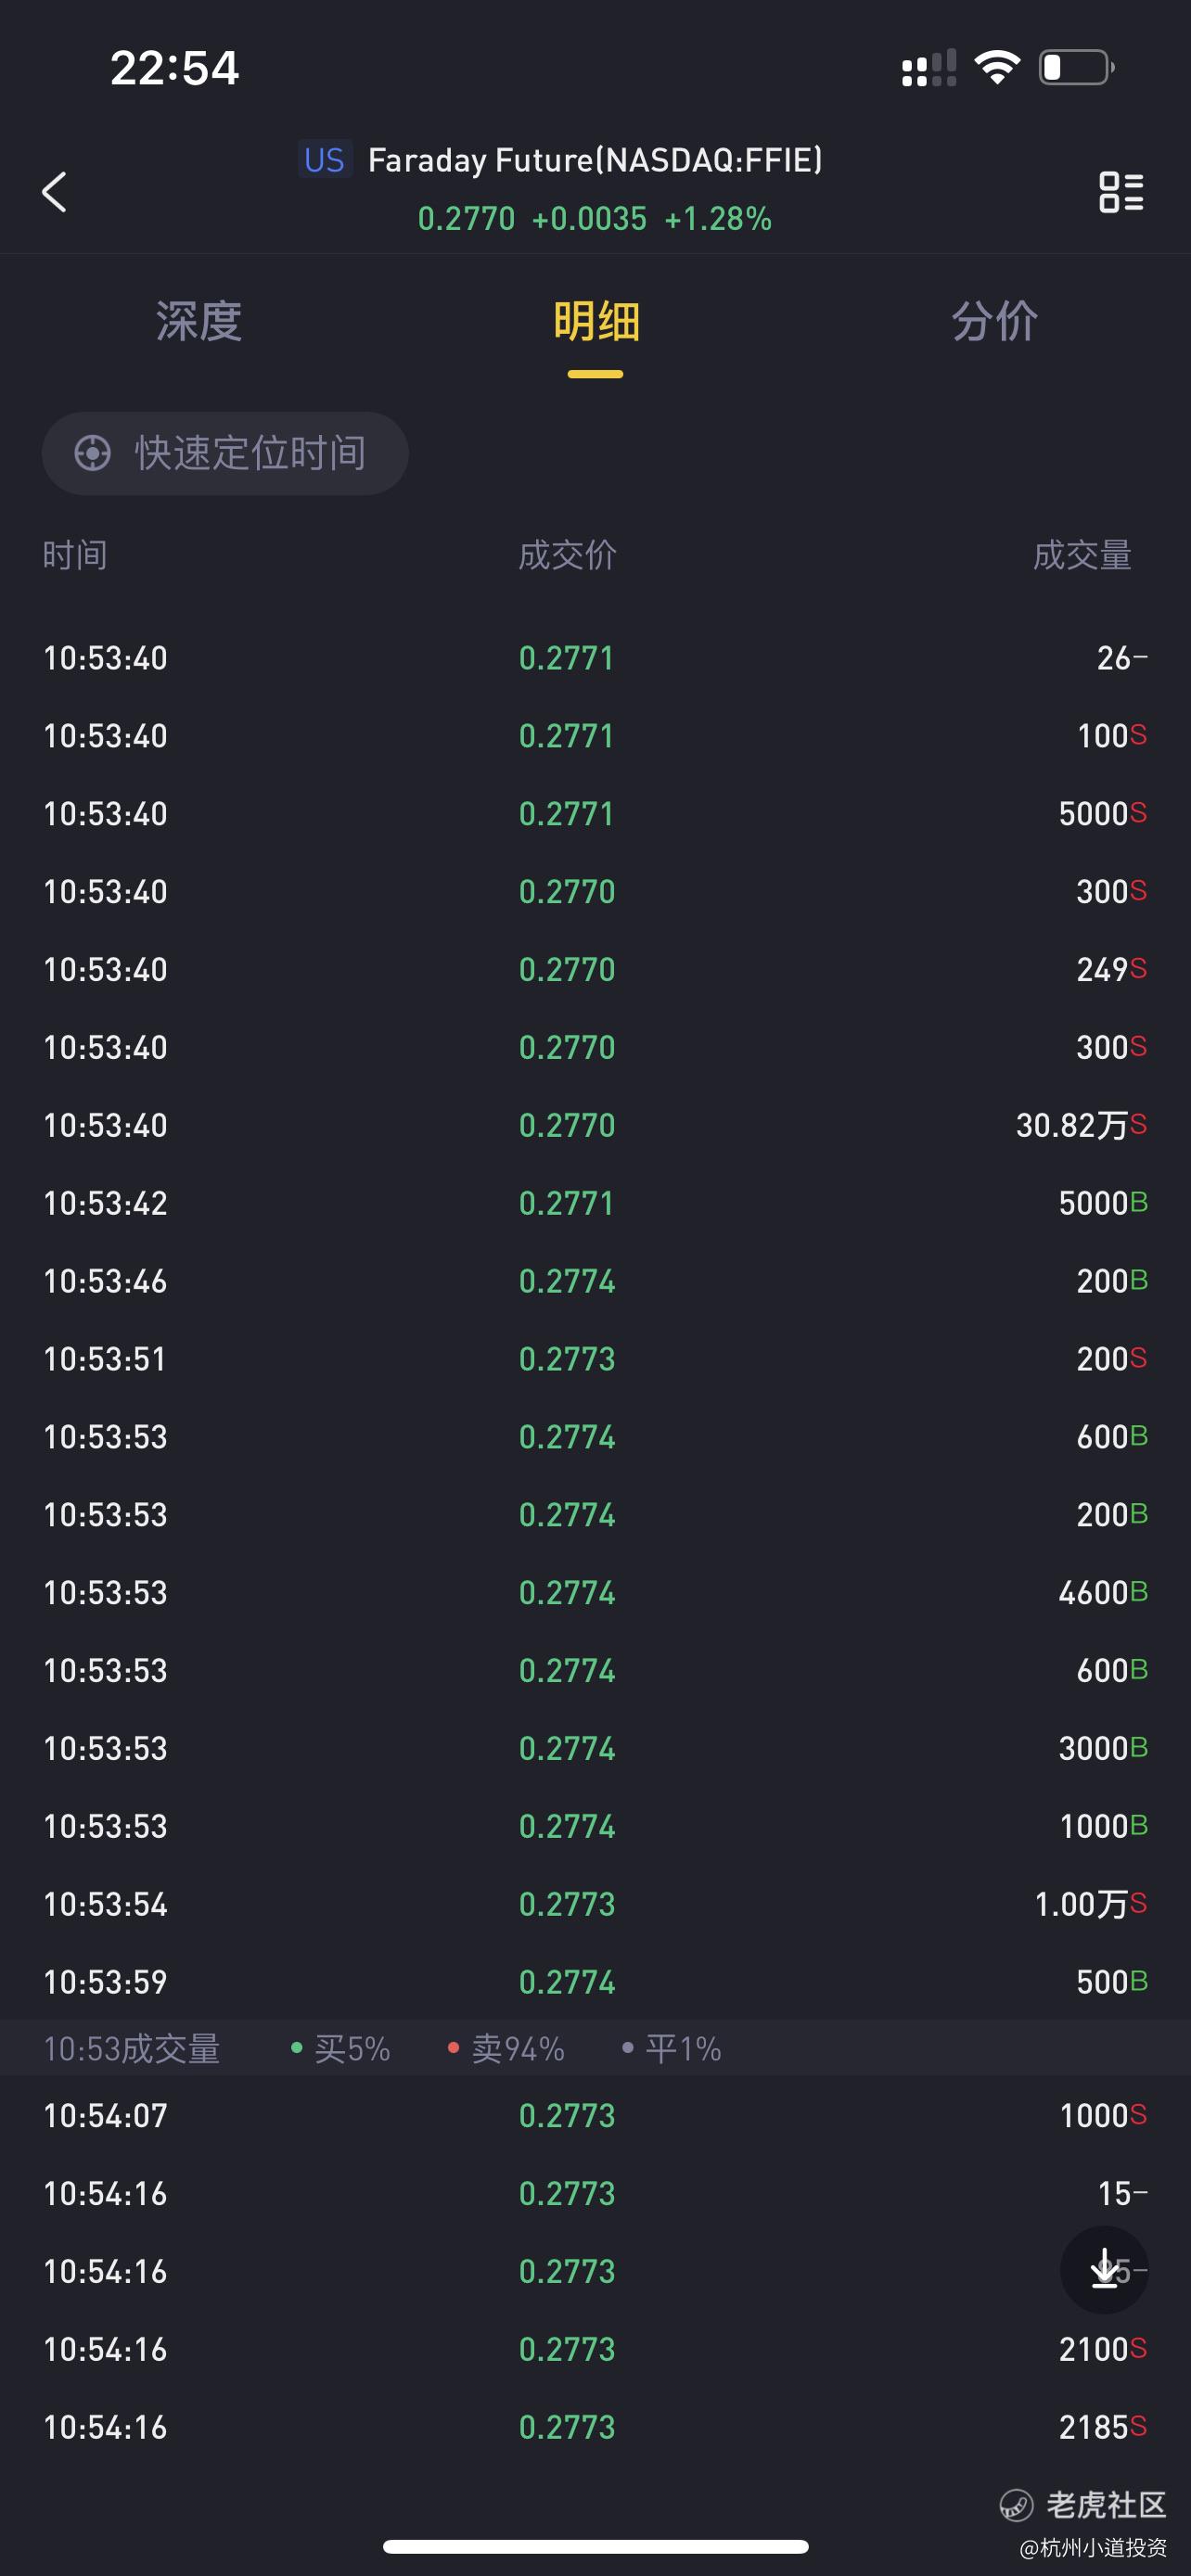Image resolution: width=1191 pixels, height=2576 pixels.
Task: Switch to the 深度 tab
Action: point(199,322)
